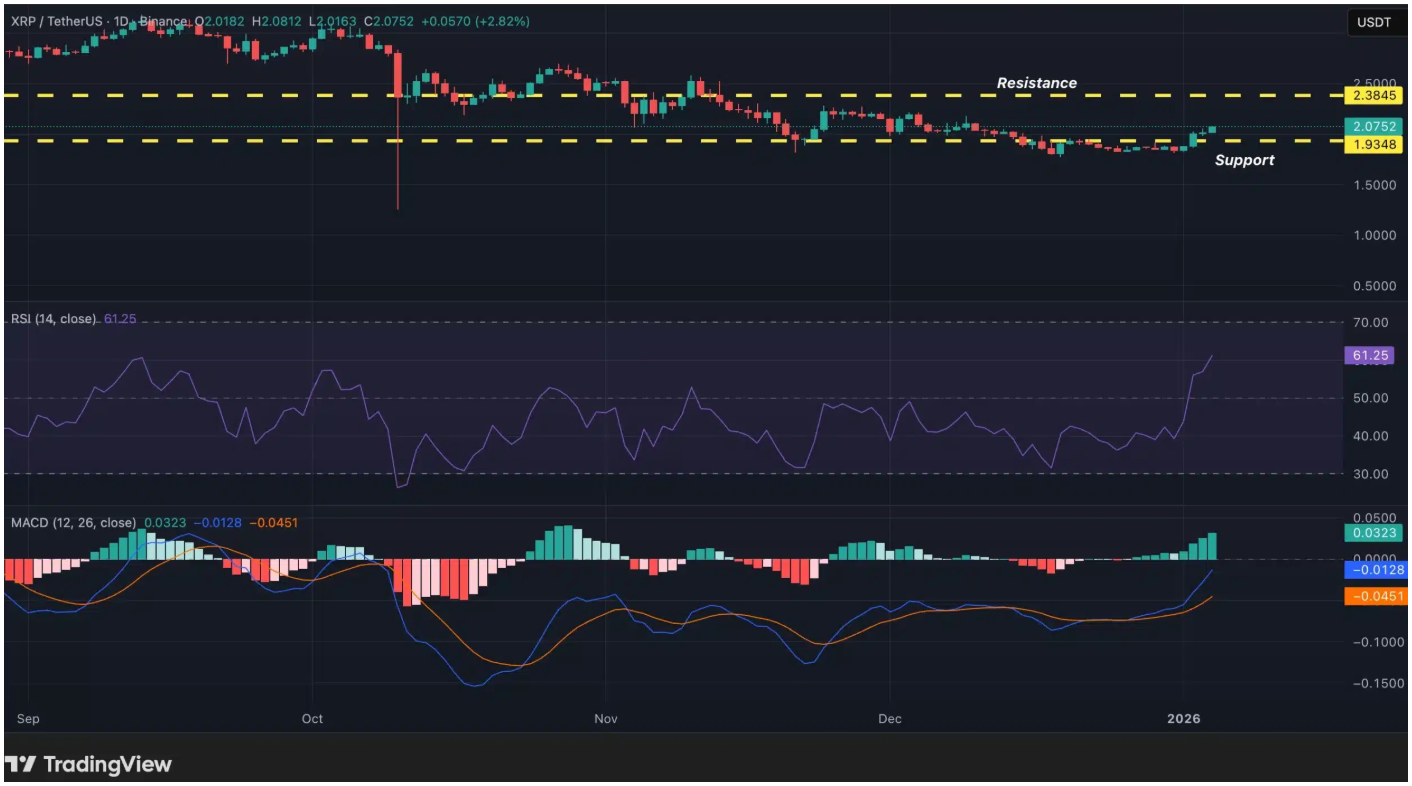Viewport: 1412px width, 786px height.
Task: Click the Oct label on time axis
Action: (313, 718)
